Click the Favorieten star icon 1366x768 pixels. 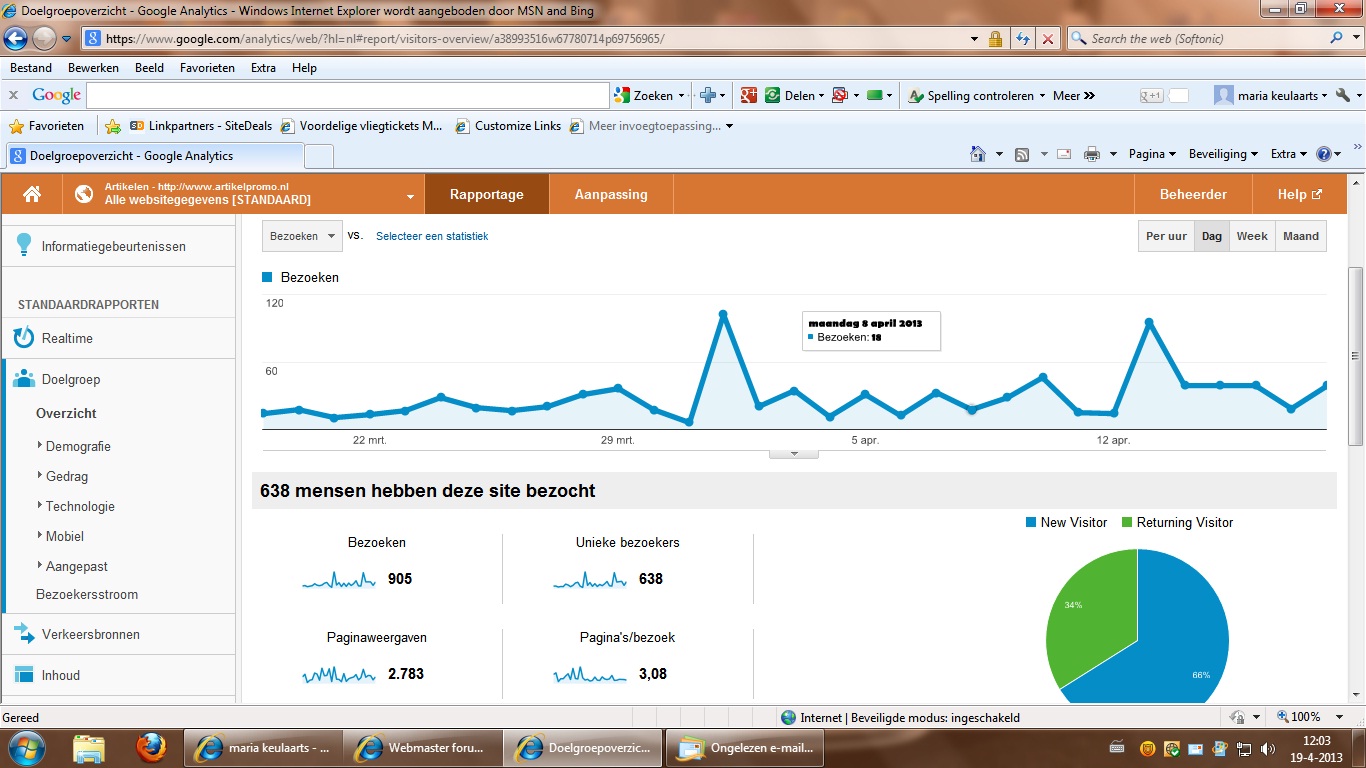click(x=16, y=126)
